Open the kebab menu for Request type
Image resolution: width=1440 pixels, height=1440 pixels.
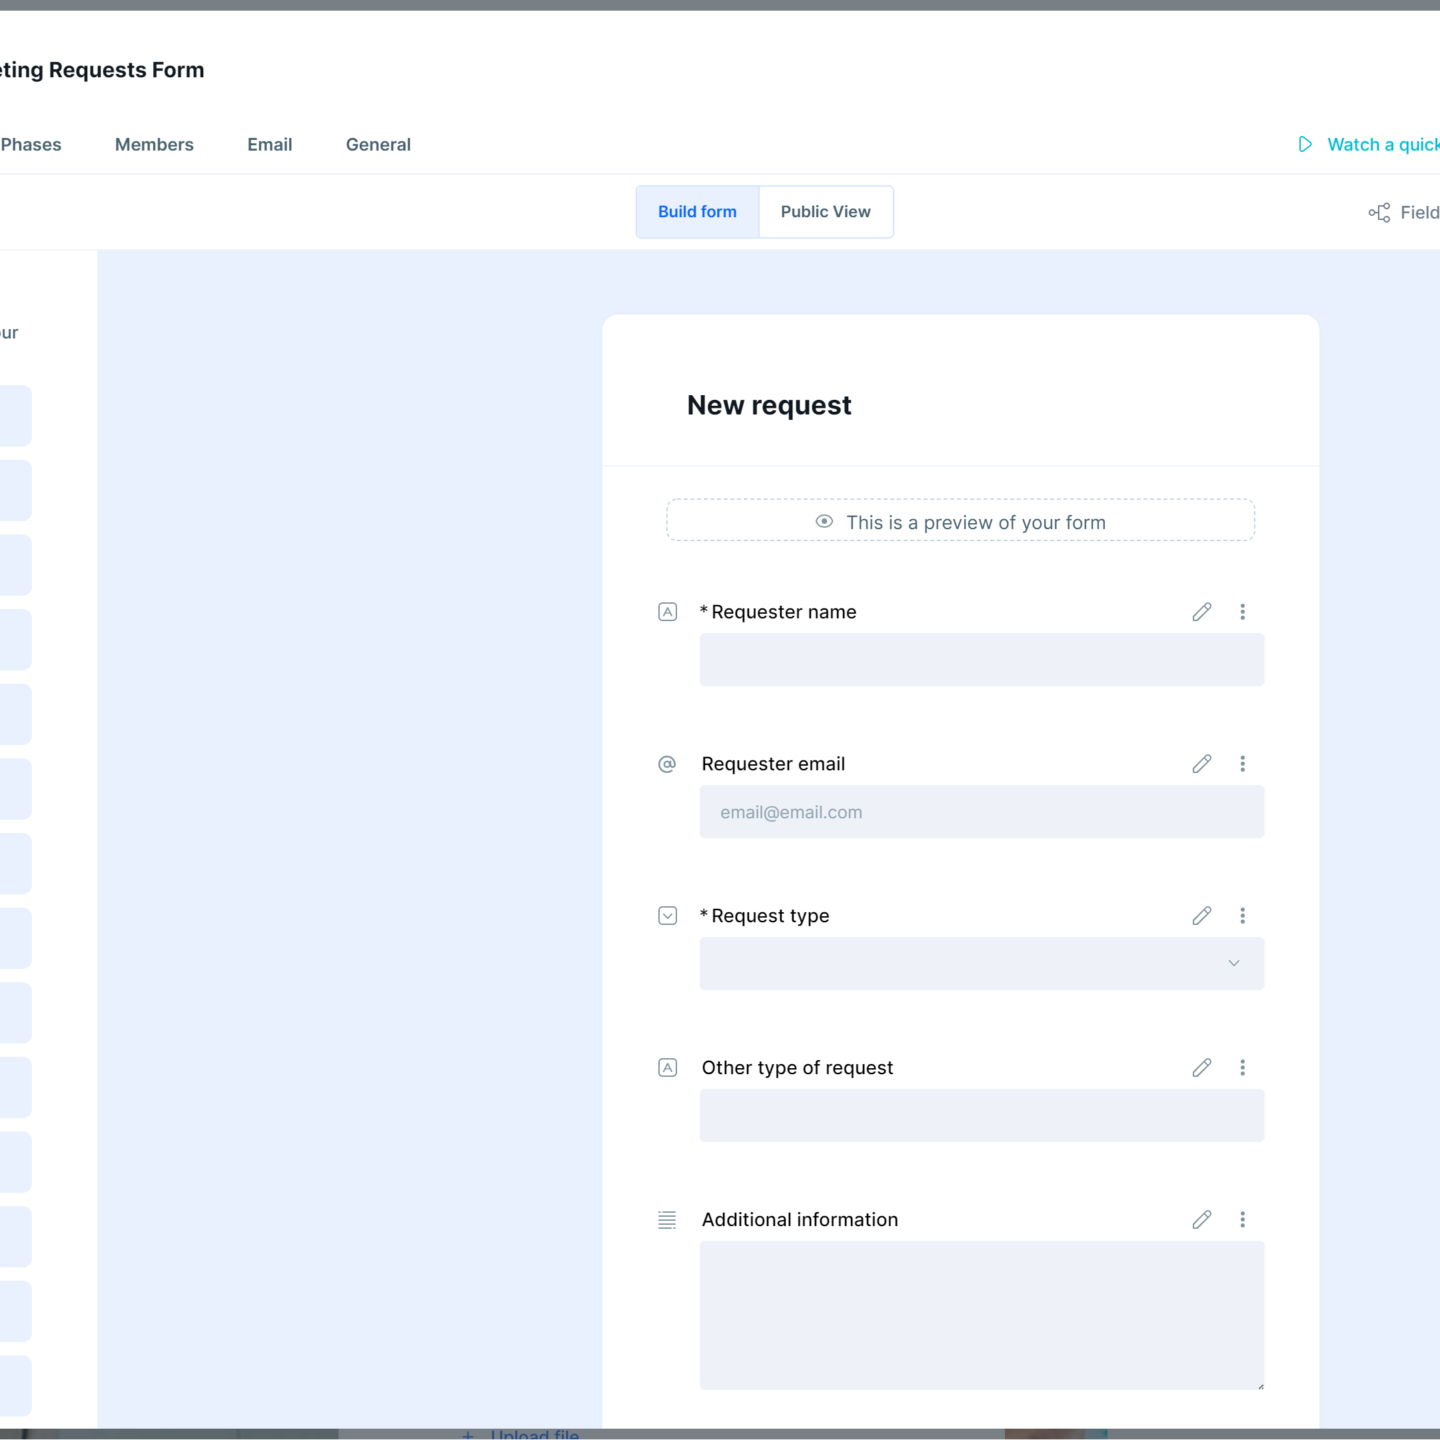pos(1243,916)
